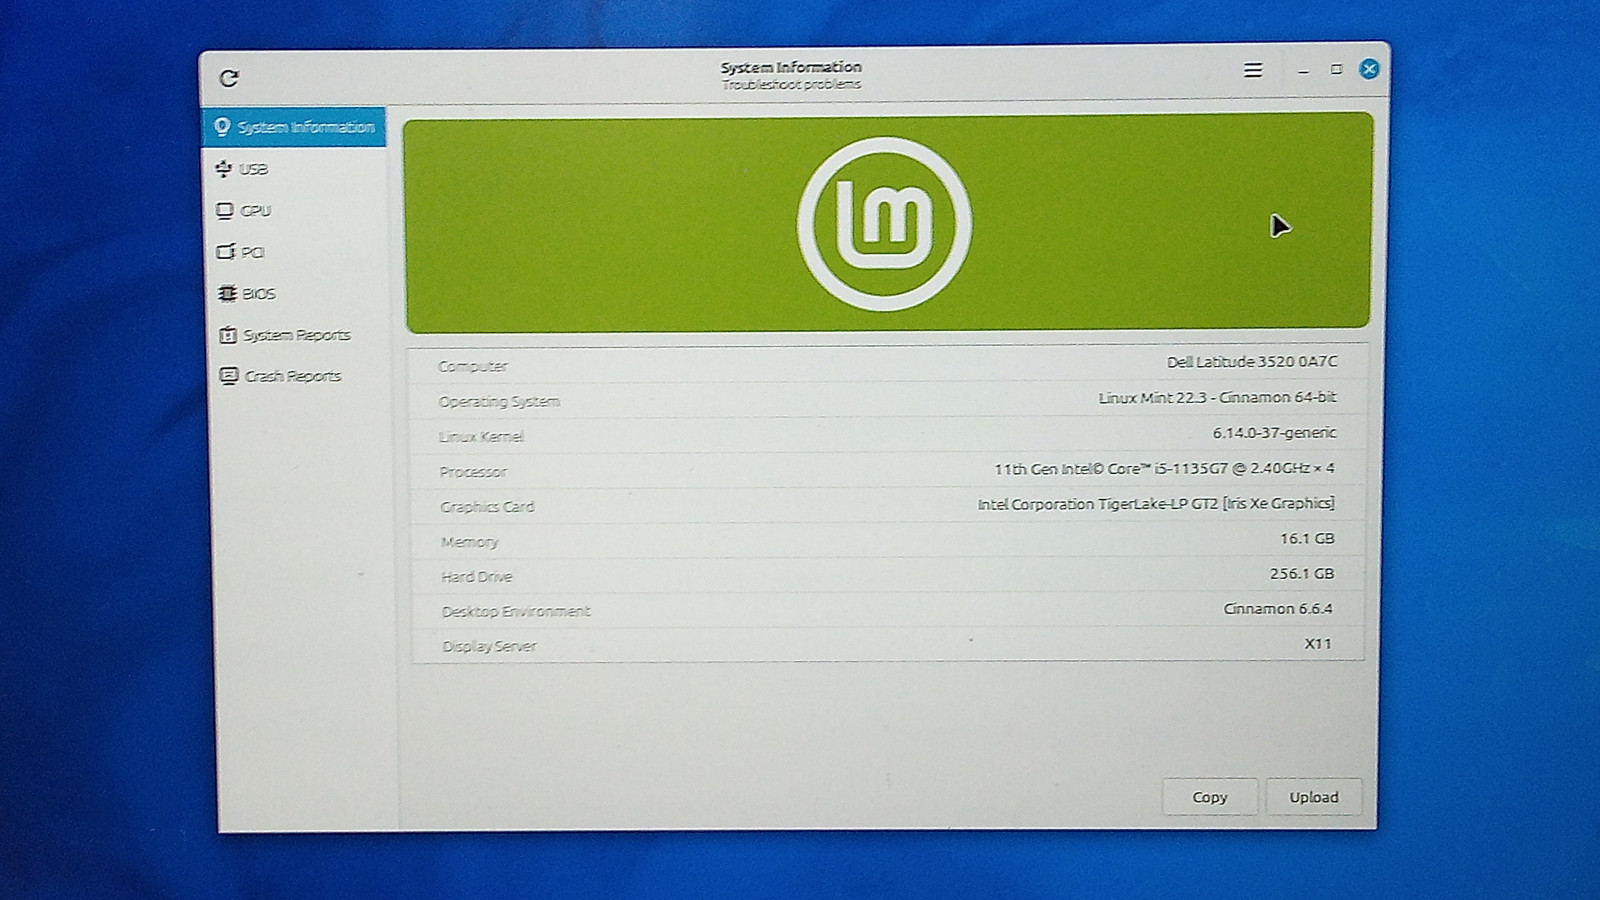Select the Processor row
1600x900 pixels.
886,470
